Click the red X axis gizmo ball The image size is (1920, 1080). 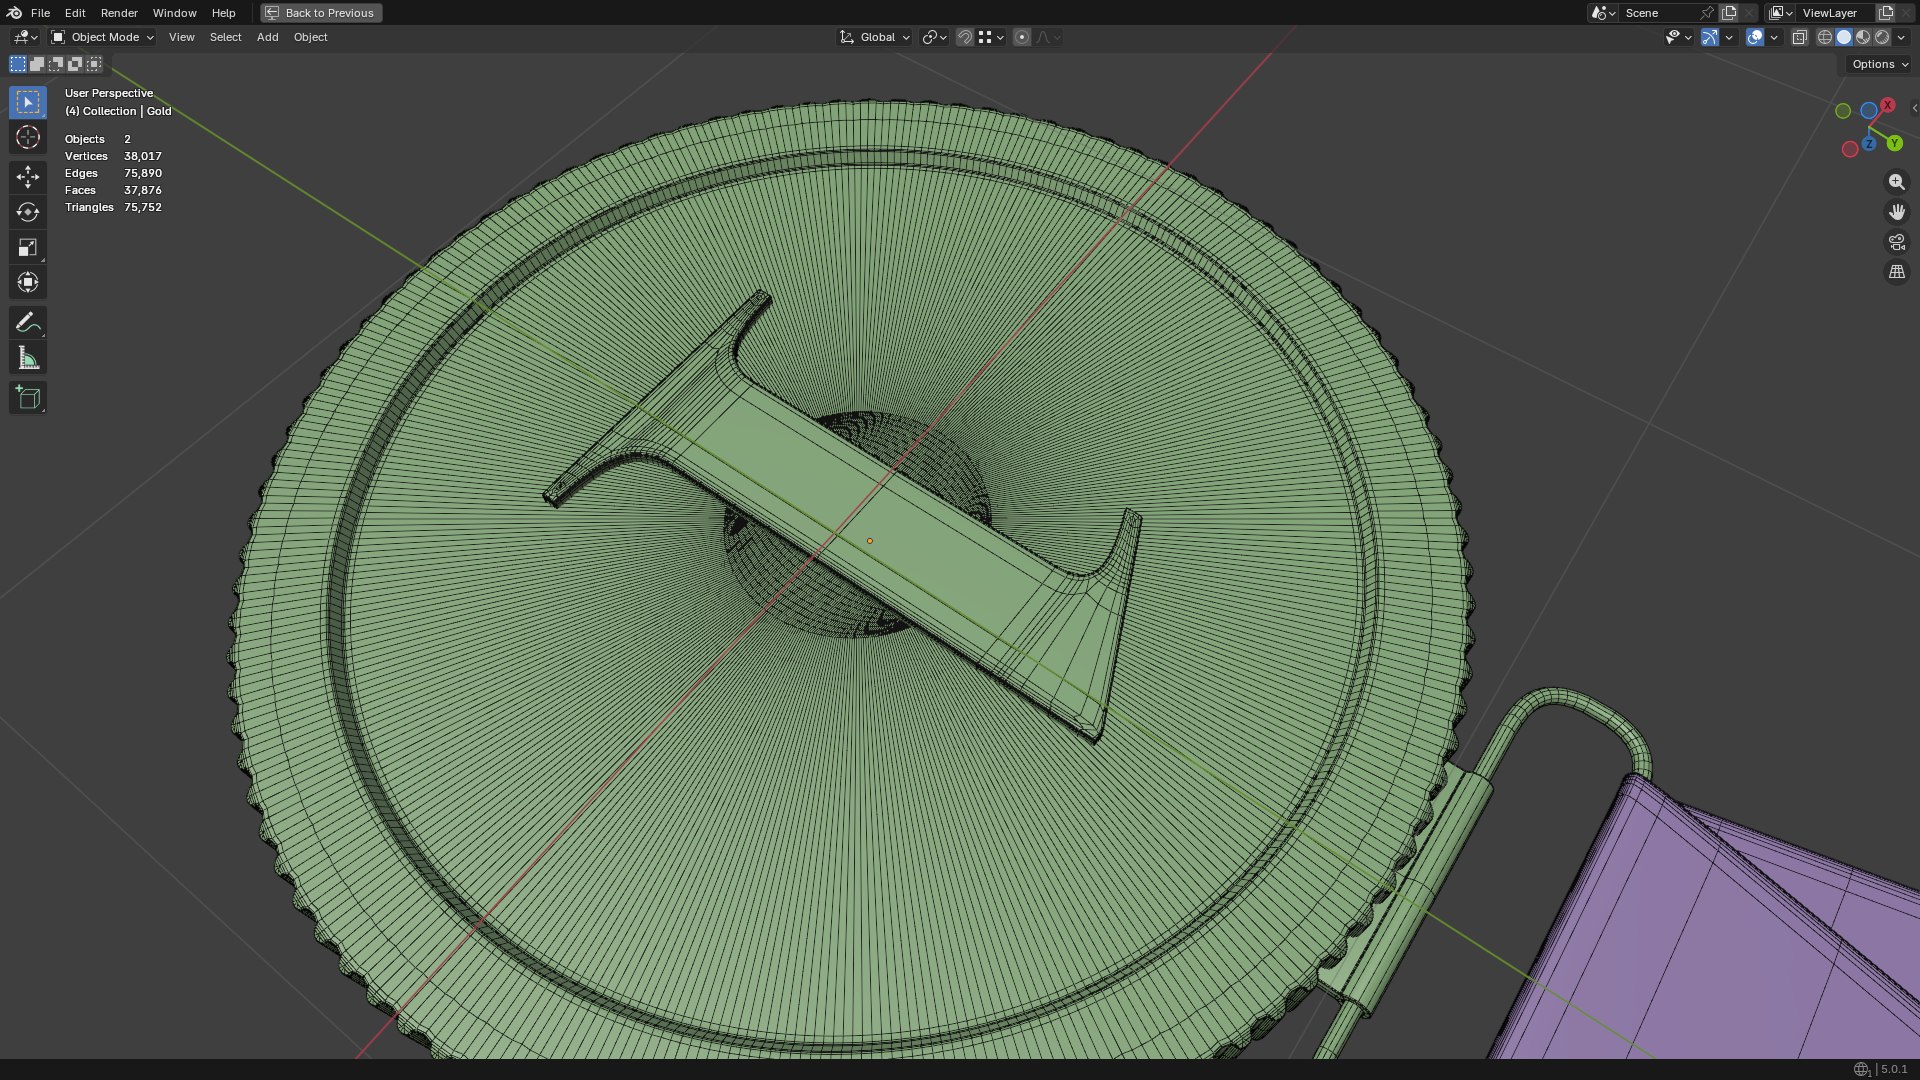tap(1887, 105)
